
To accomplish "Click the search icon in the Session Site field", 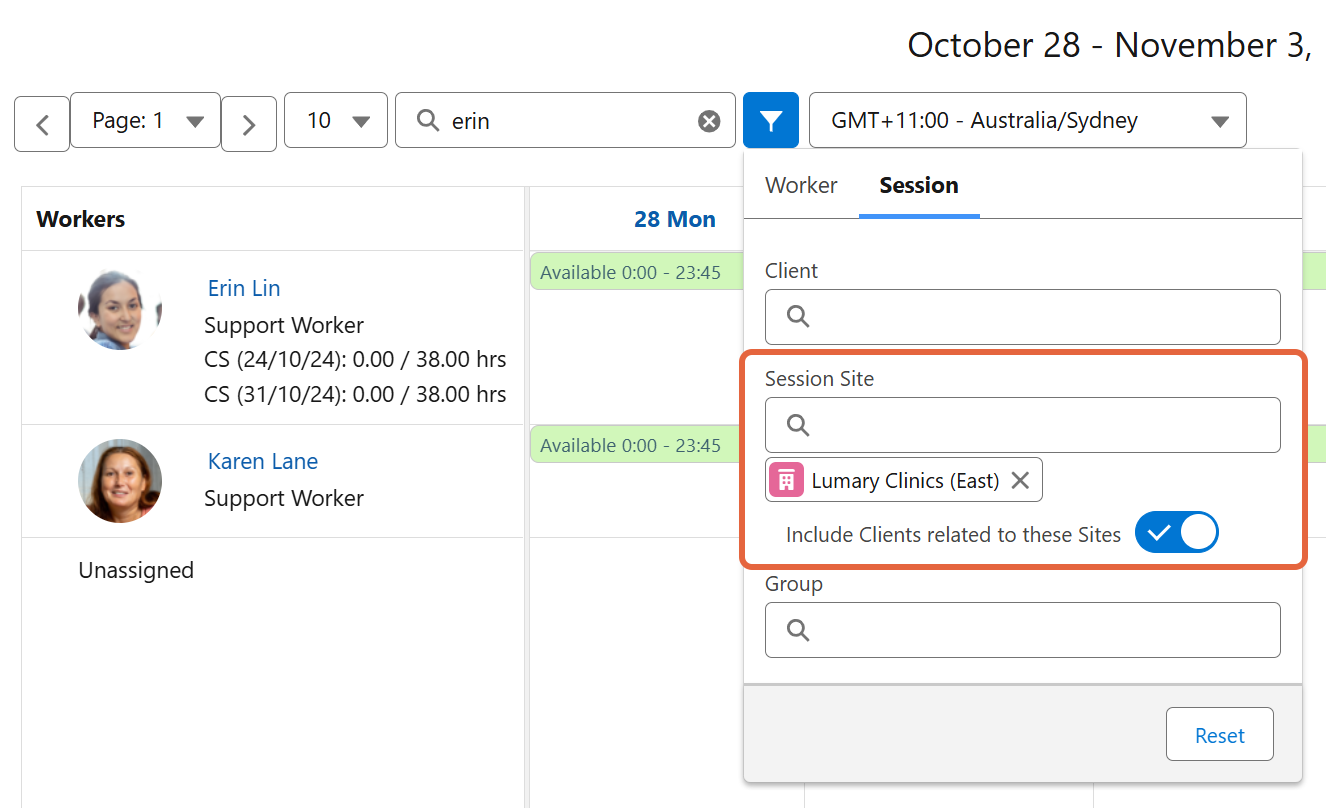I will (796, 424).
